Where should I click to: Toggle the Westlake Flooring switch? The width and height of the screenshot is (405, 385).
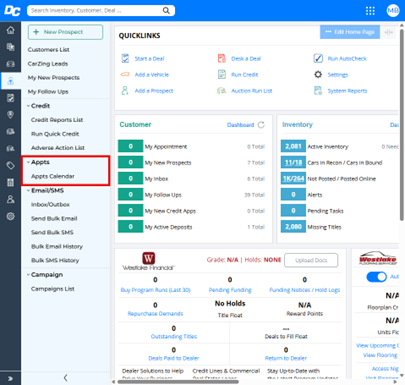(x=376, y=277)
